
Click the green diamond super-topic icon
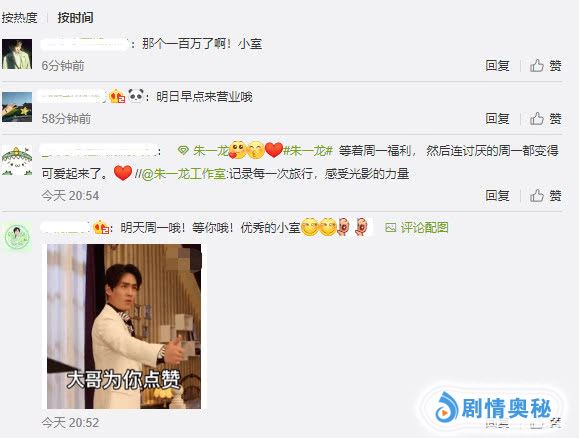coord(183,151)
